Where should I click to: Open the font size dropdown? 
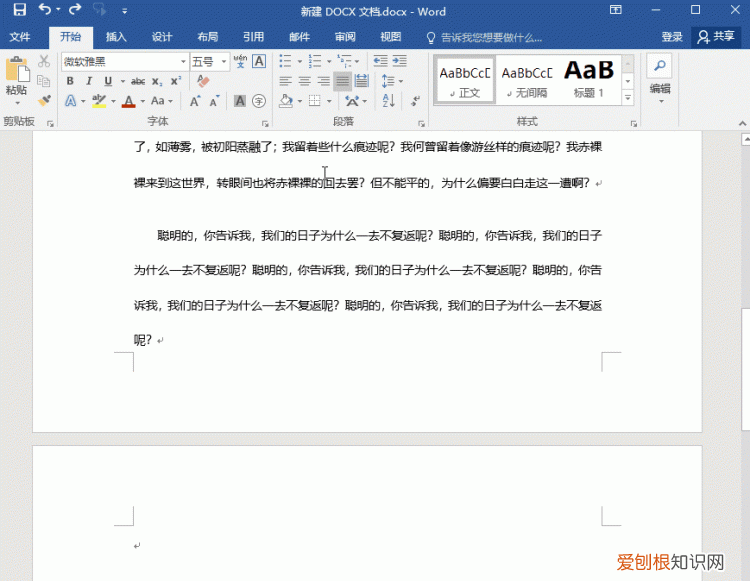coord(224,62)
